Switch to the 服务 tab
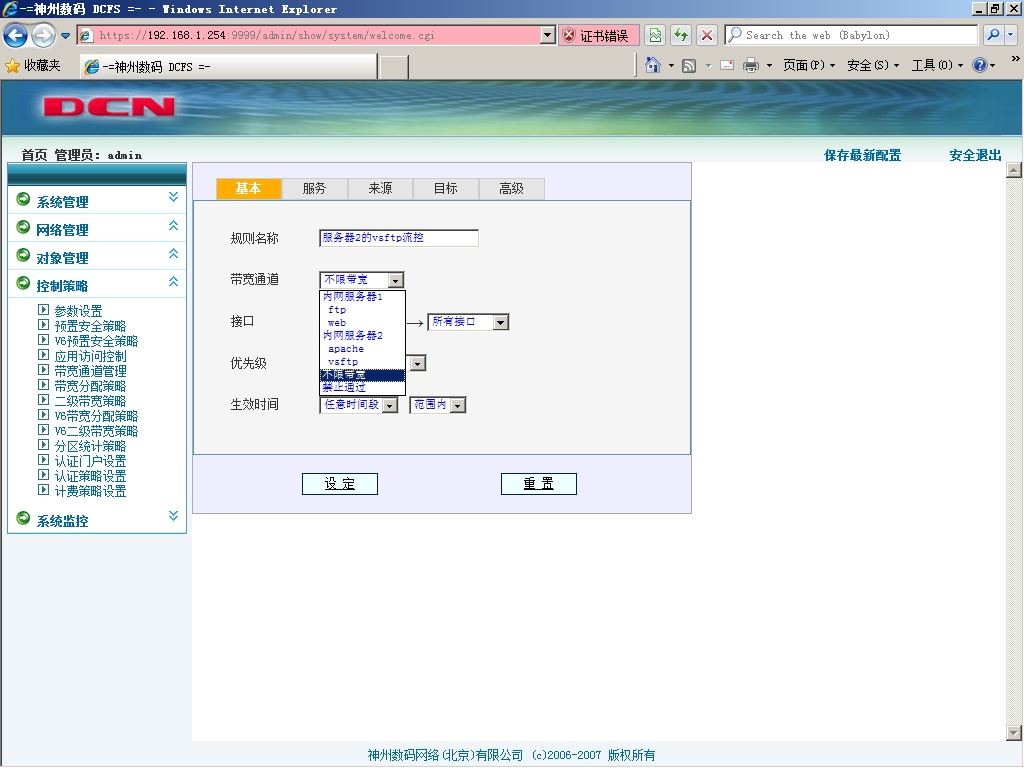Image resolution: width=1024 pixels, height=768 pixels. (x=314, y=188)
